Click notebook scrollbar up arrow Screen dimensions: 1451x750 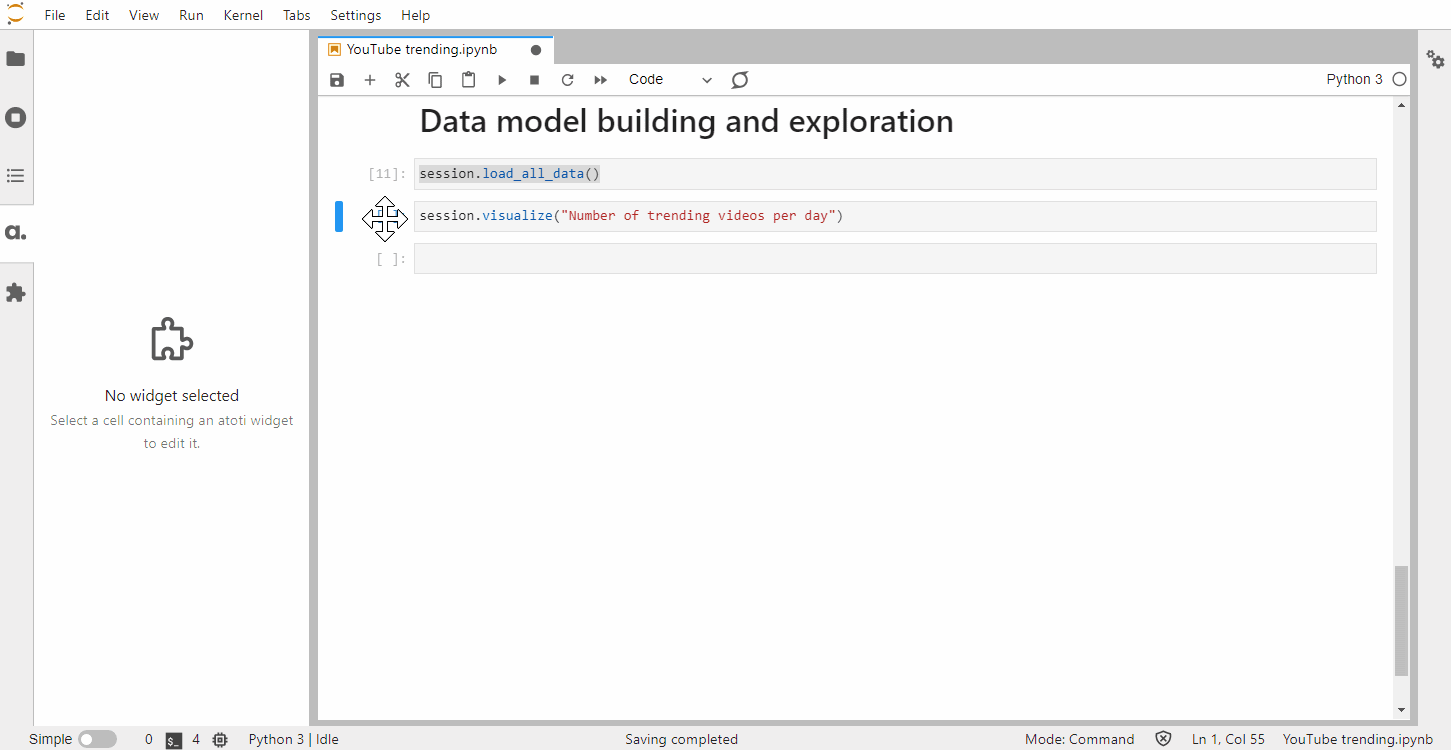[x=1401, y=105]
